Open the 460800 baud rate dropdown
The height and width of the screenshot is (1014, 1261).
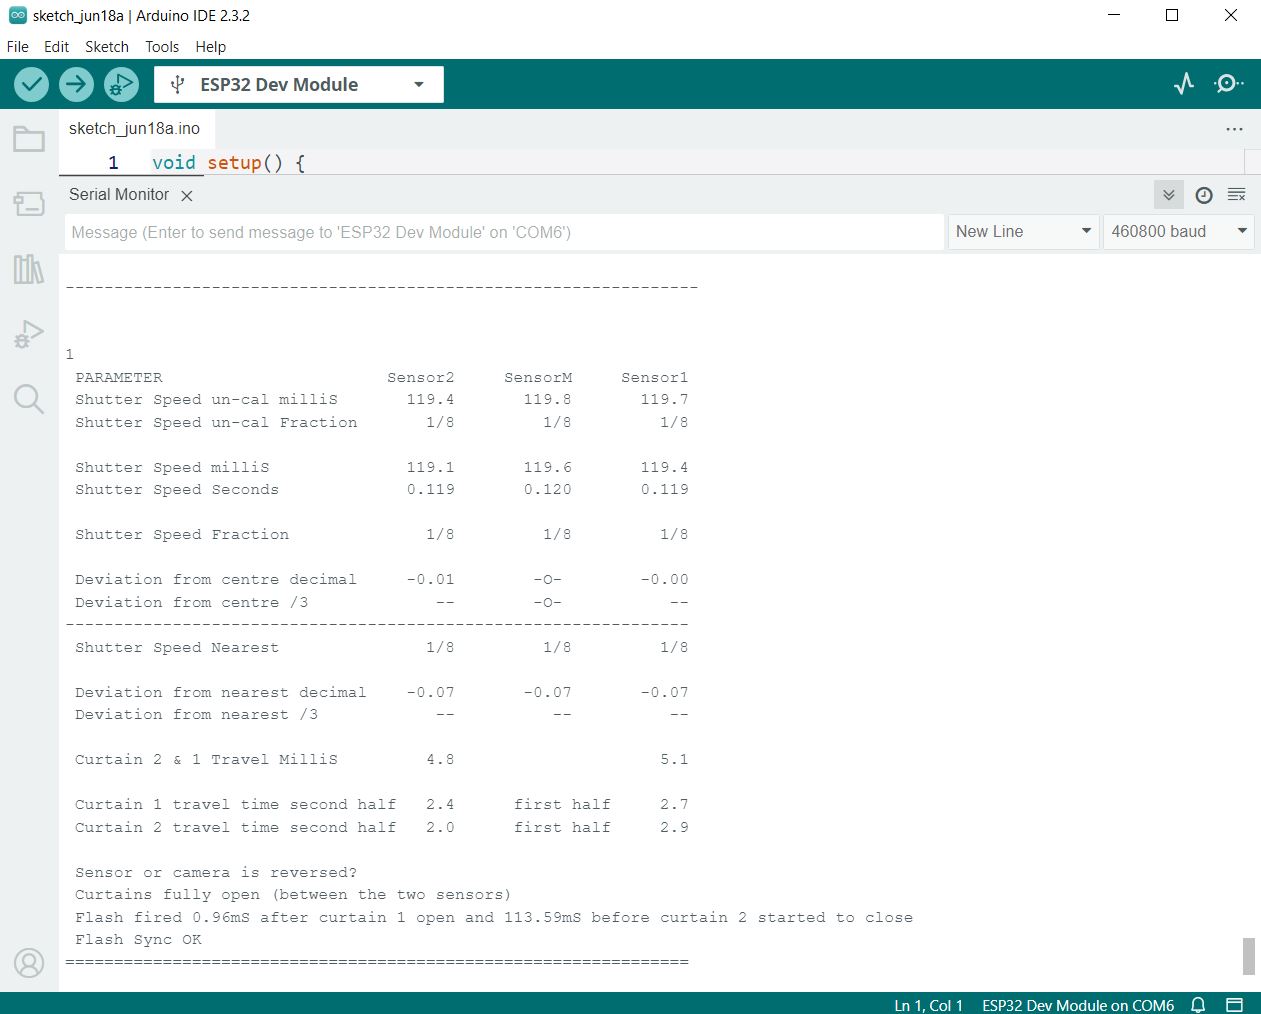click(1179, 232)
